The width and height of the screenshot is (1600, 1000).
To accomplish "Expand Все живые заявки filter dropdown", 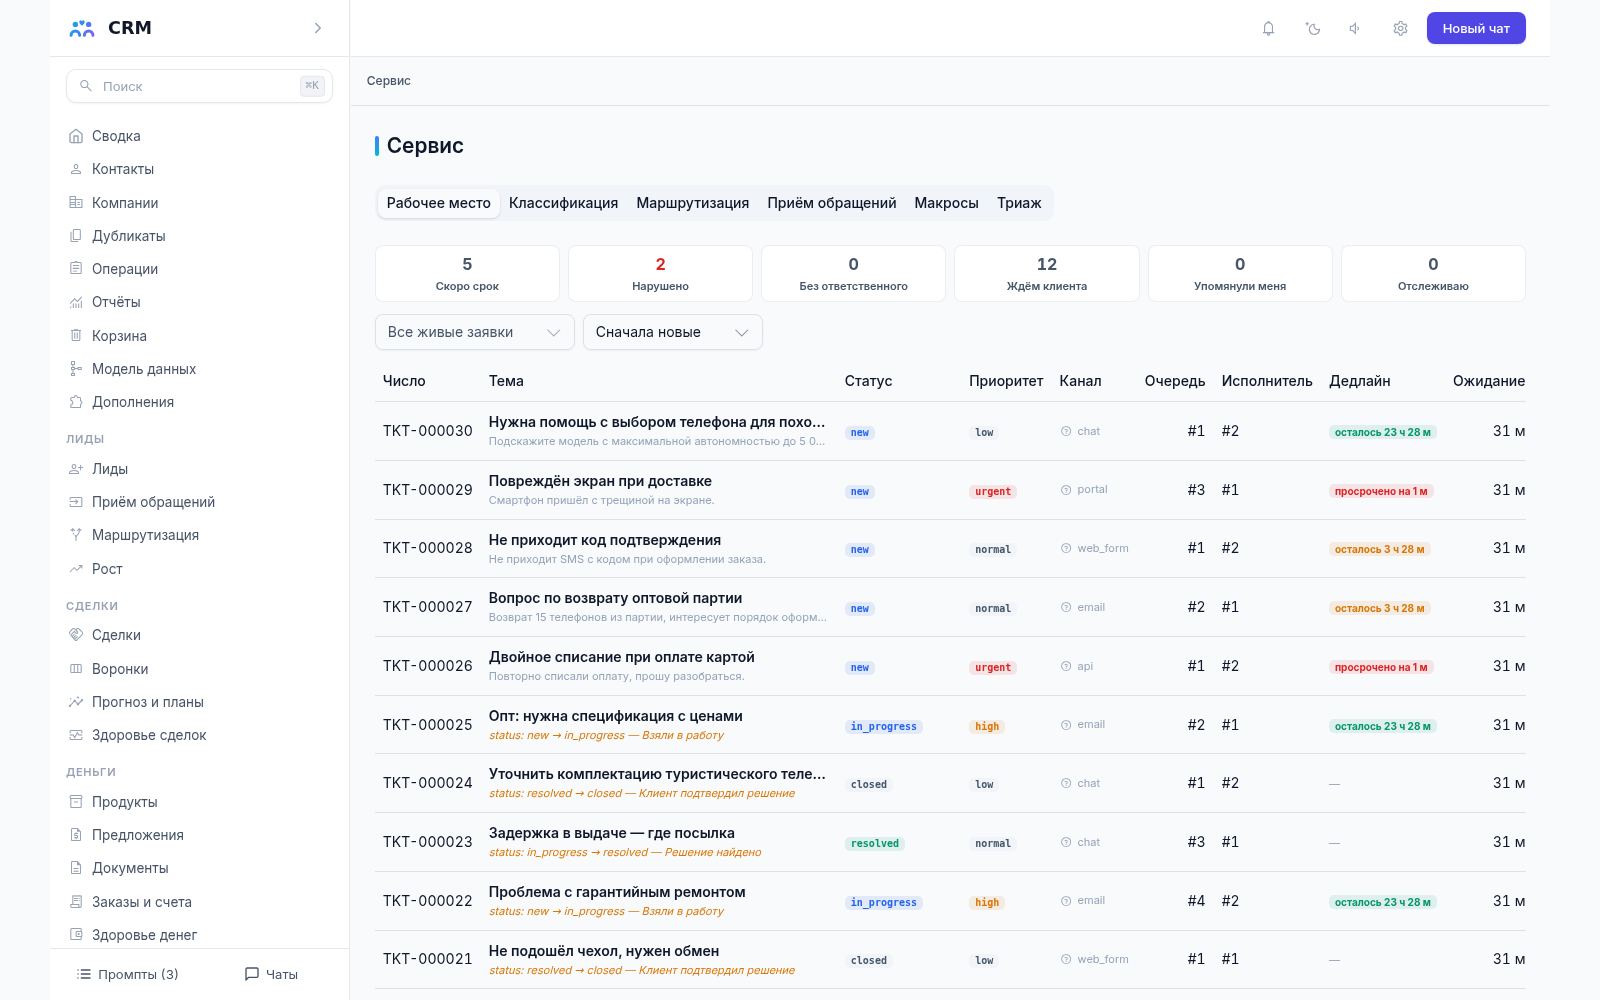I will tap(475, 332).
